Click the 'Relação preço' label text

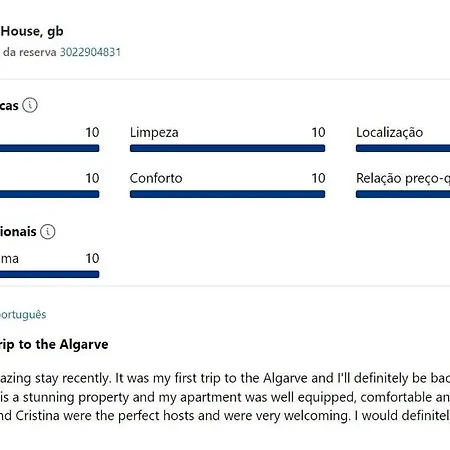pyautogui.click(x=403, y=178)
